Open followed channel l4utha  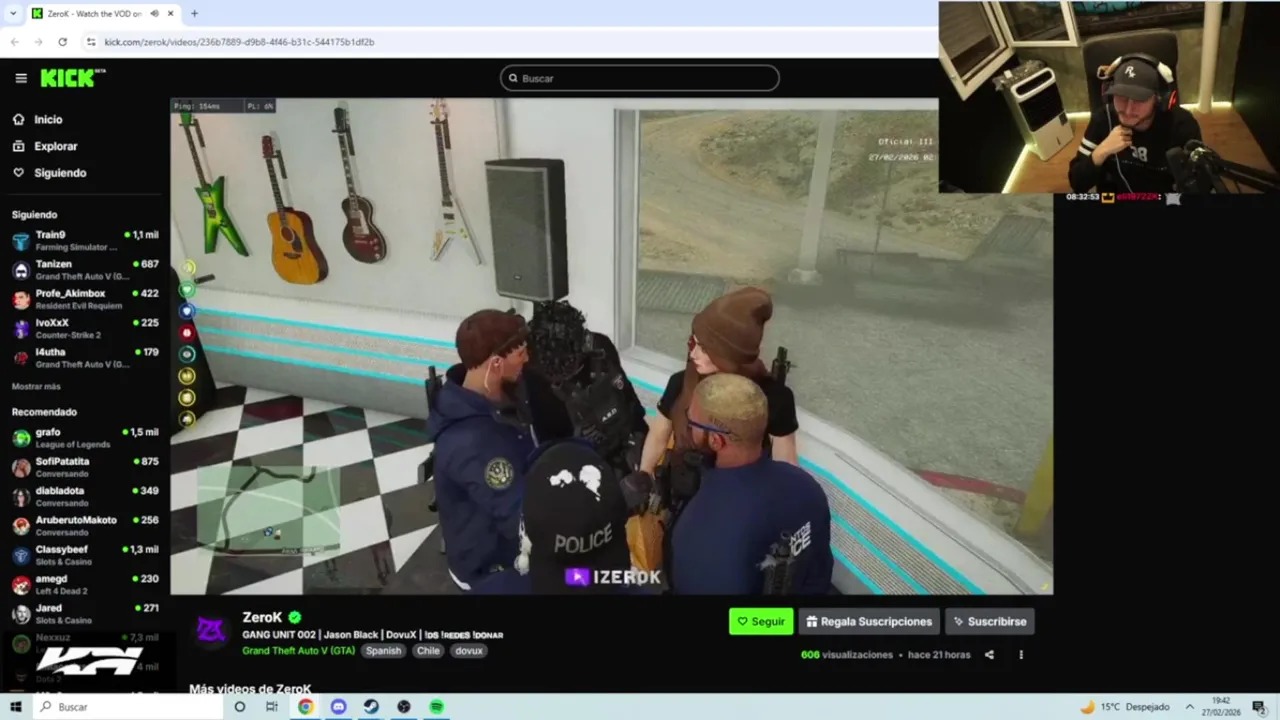coord(85,357)
